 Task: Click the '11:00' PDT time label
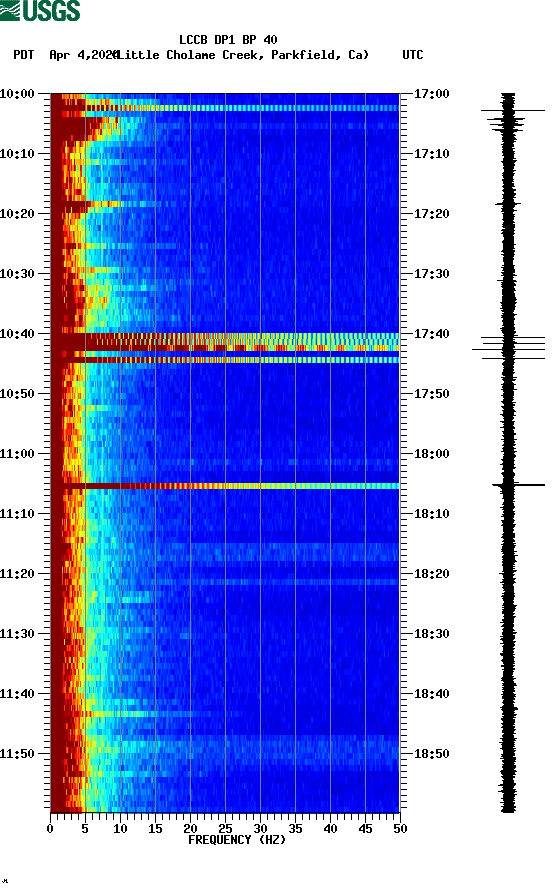[x=17, y=453]
